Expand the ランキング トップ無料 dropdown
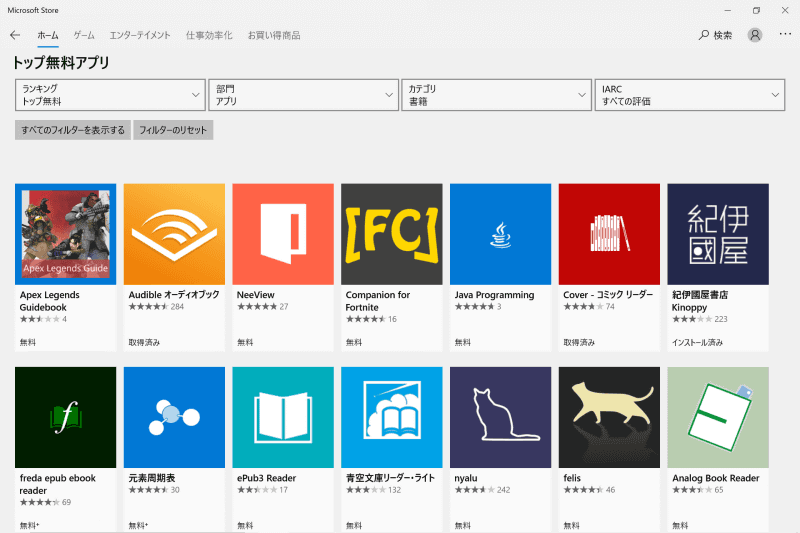The image size is (800, 533). pyautogui.click(x=110, y=95)
